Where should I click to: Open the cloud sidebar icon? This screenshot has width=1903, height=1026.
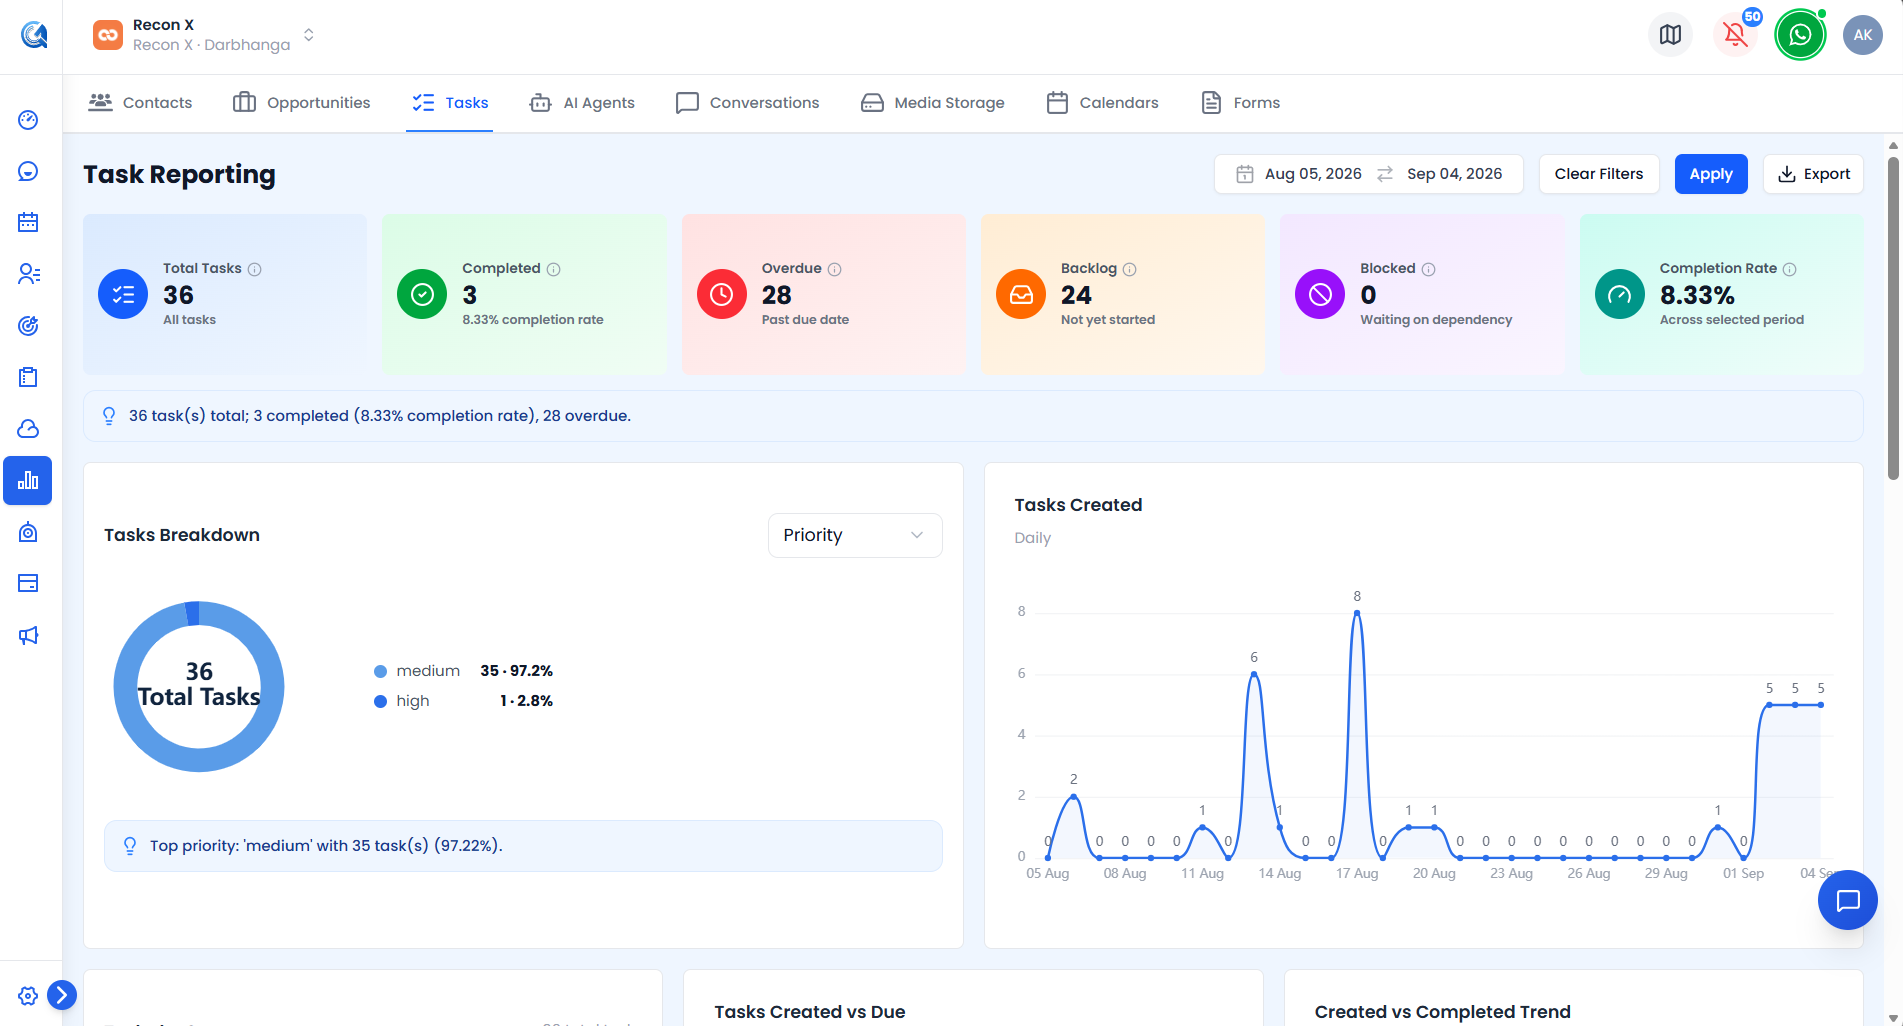[28, 429]
